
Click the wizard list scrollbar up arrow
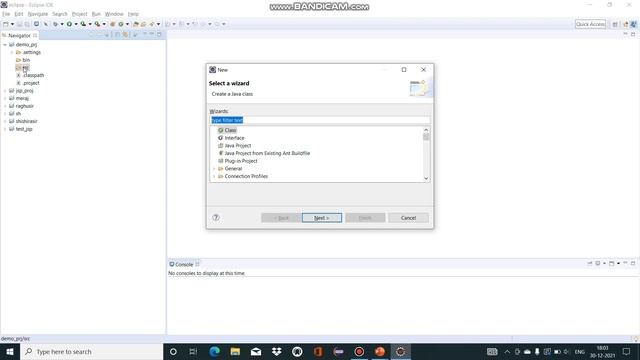tap(426, 130)
